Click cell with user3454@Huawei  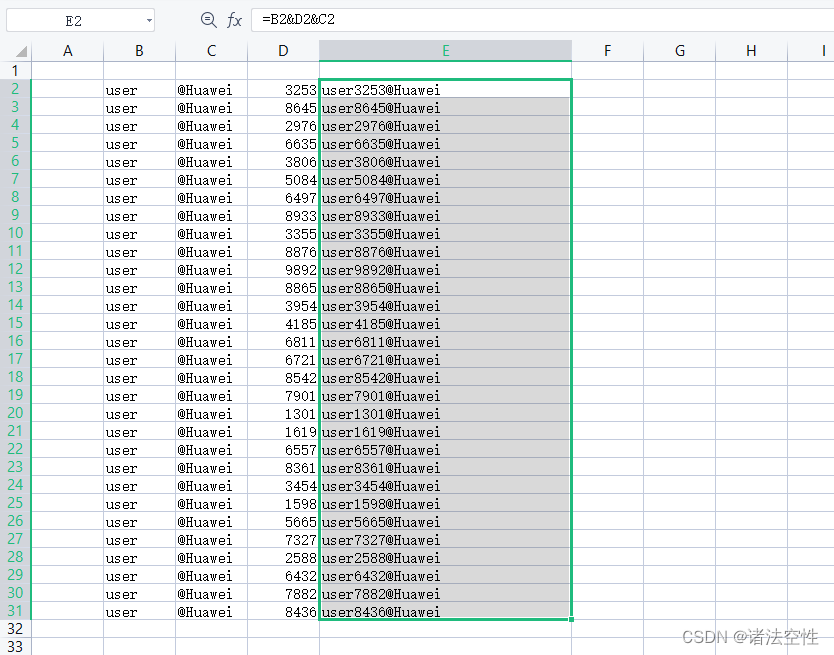point(445,485)
